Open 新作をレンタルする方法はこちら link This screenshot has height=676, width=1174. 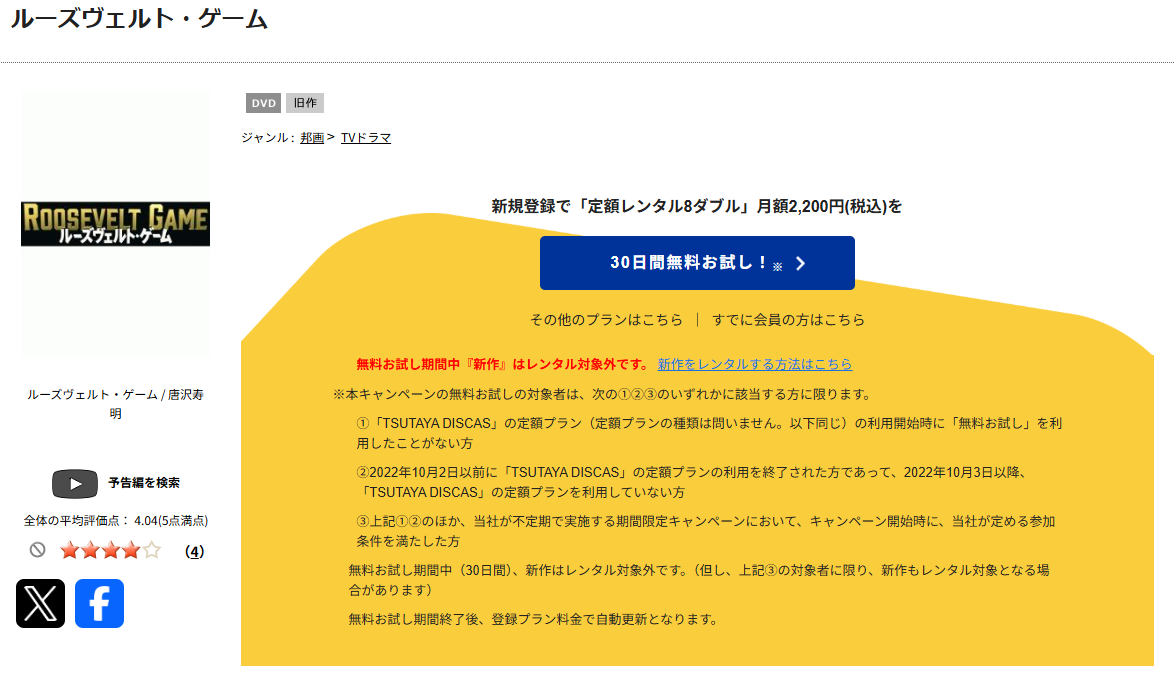point(755,364)
